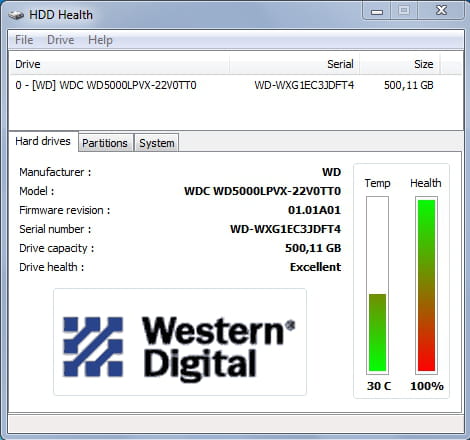Click the Drive capacity label
Image resolution: width=470 pixels, height=440 pixels.
tap(57, 248)
